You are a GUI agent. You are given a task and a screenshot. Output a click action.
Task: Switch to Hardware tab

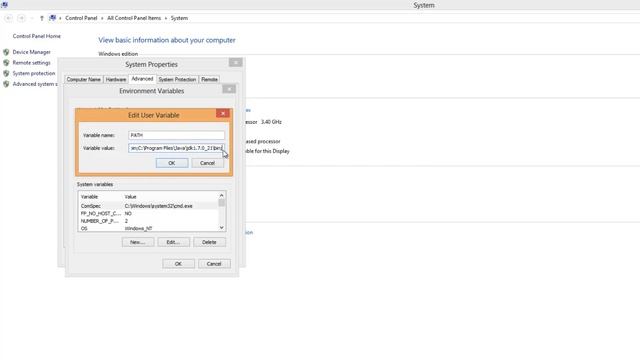coord(116,80)
